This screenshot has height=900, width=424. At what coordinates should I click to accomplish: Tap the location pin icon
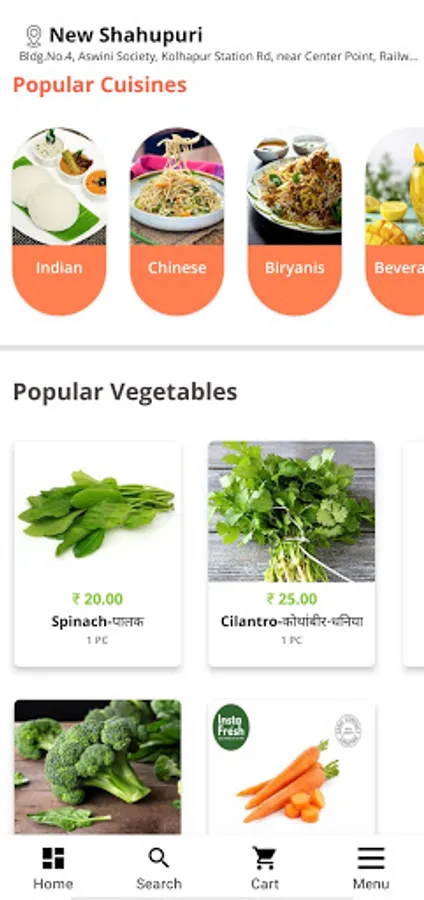pos(34,36)
